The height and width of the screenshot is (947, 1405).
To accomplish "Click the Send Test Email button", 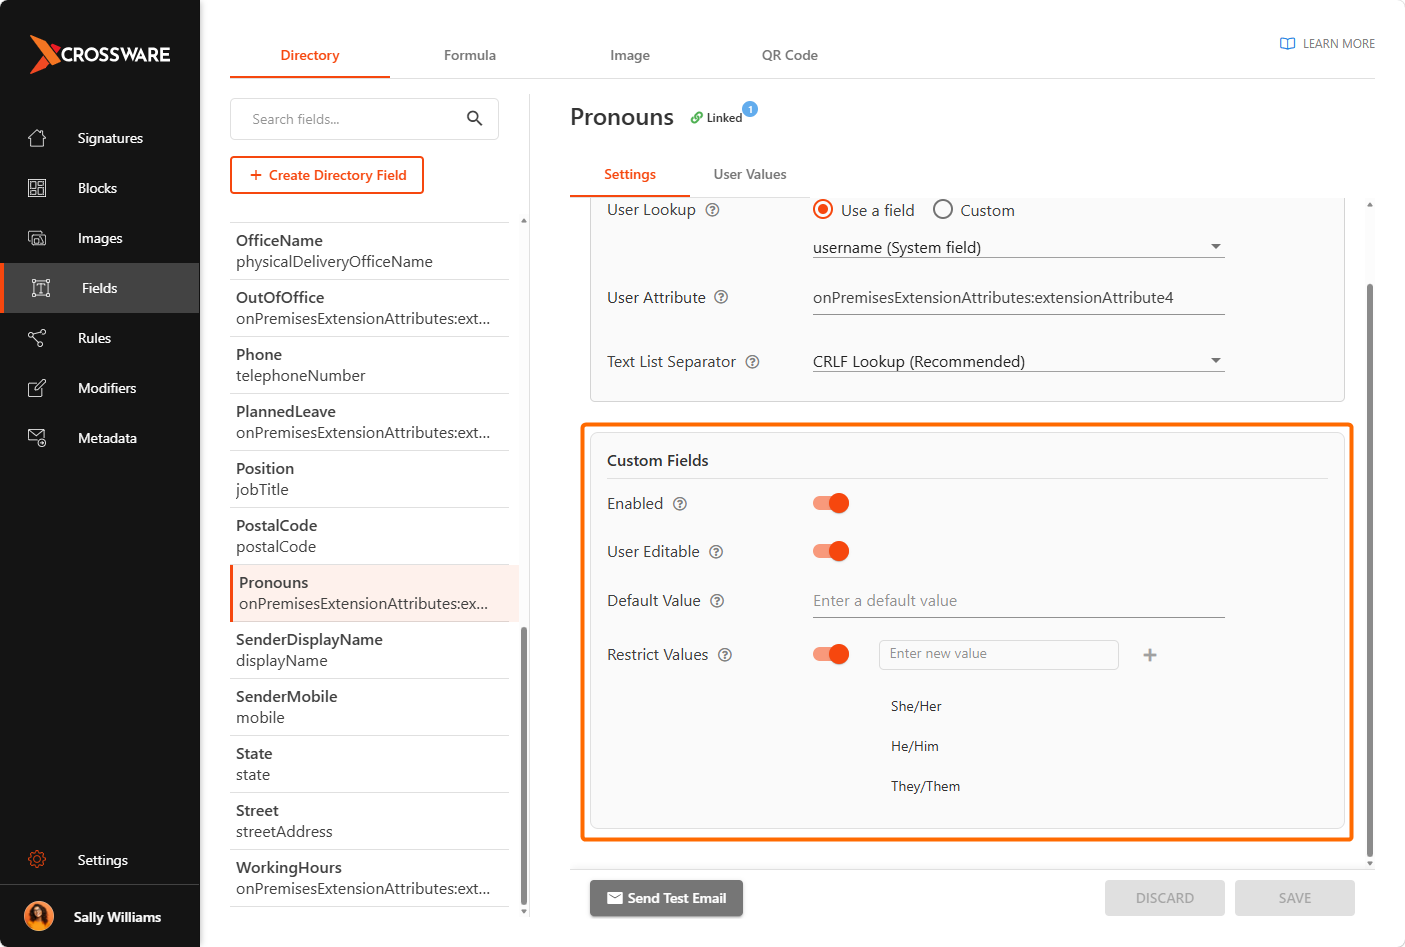I will (x=666, y=898).
